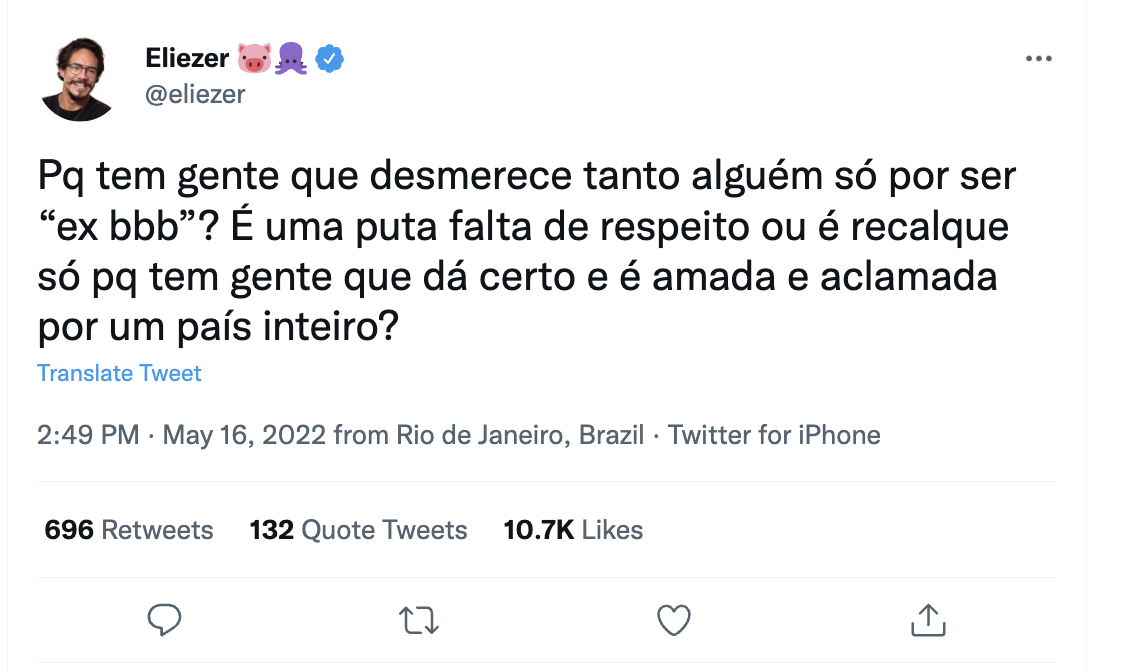The height and width of the screenshot is (672, 1122).
Task: View the 696 Retweets list
Action: coord(129,529)
